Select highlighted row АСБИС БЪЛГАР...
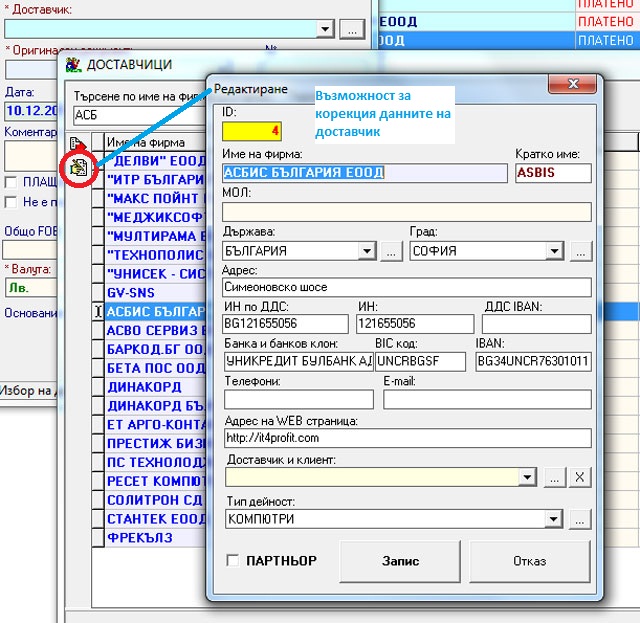This screenshot has height=623, width=640. click(156, 312)
